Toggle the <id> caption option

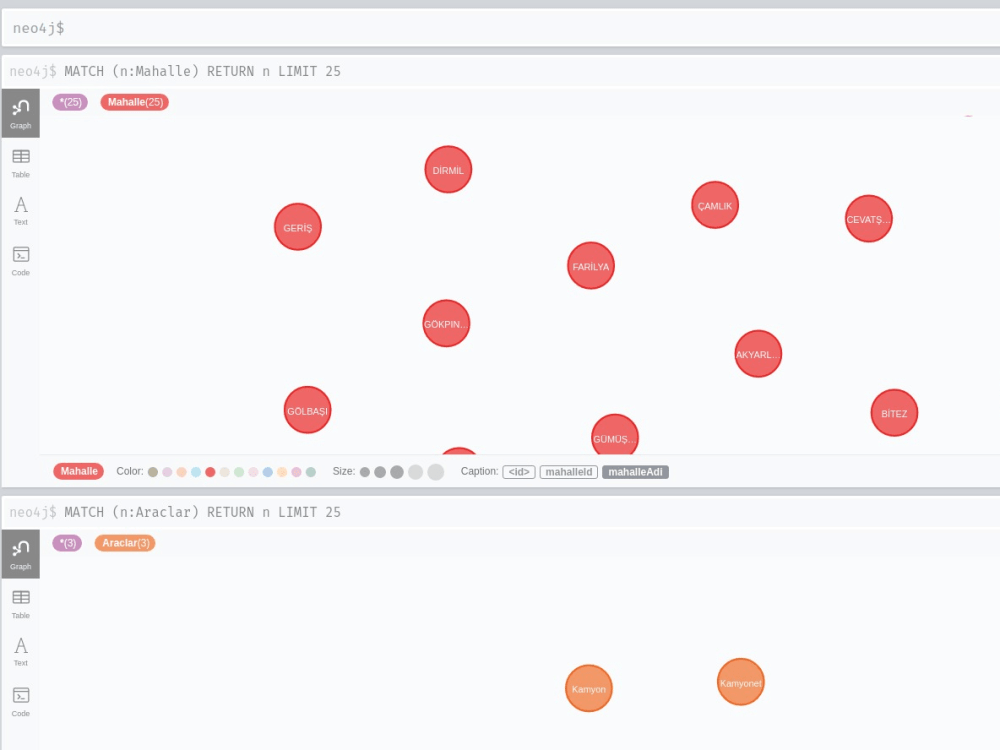519,471
